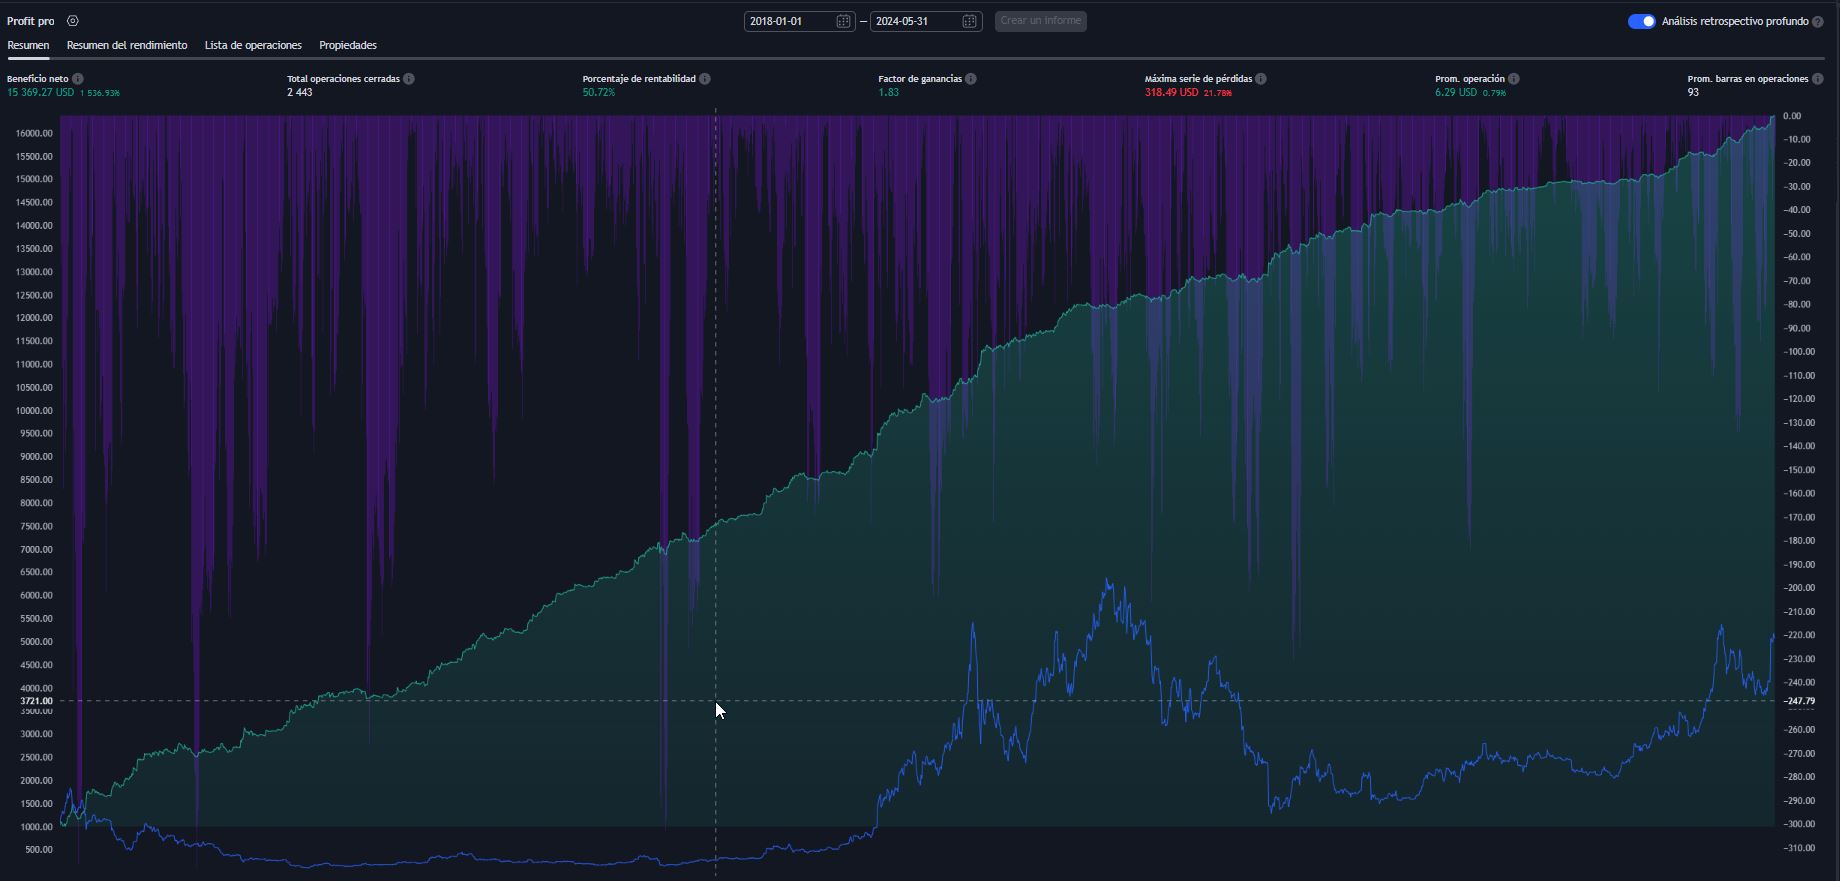Click average bars value 93
The height and width of the screenshot is (881, 1840).
pyautogui.click(x=1693, y=92)
